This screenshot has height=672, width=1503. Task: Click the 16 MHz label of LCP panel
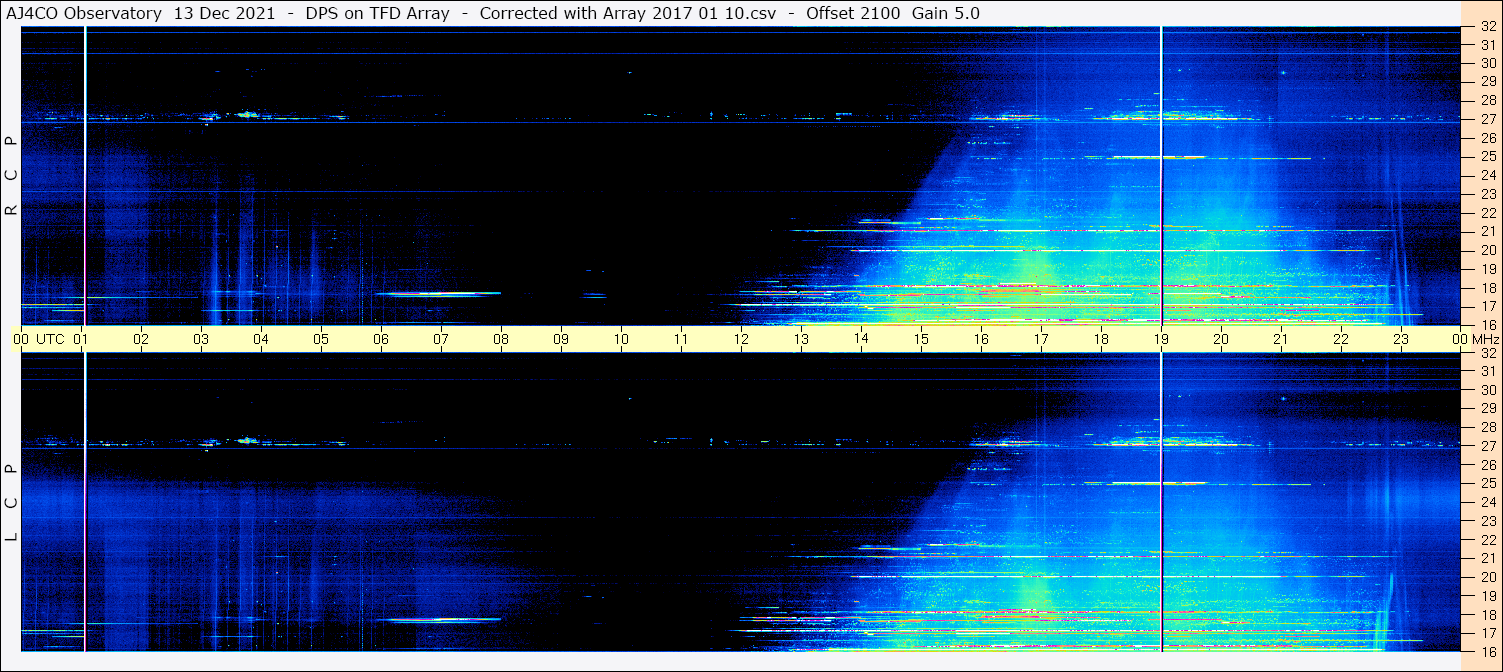click(1487, 651)
